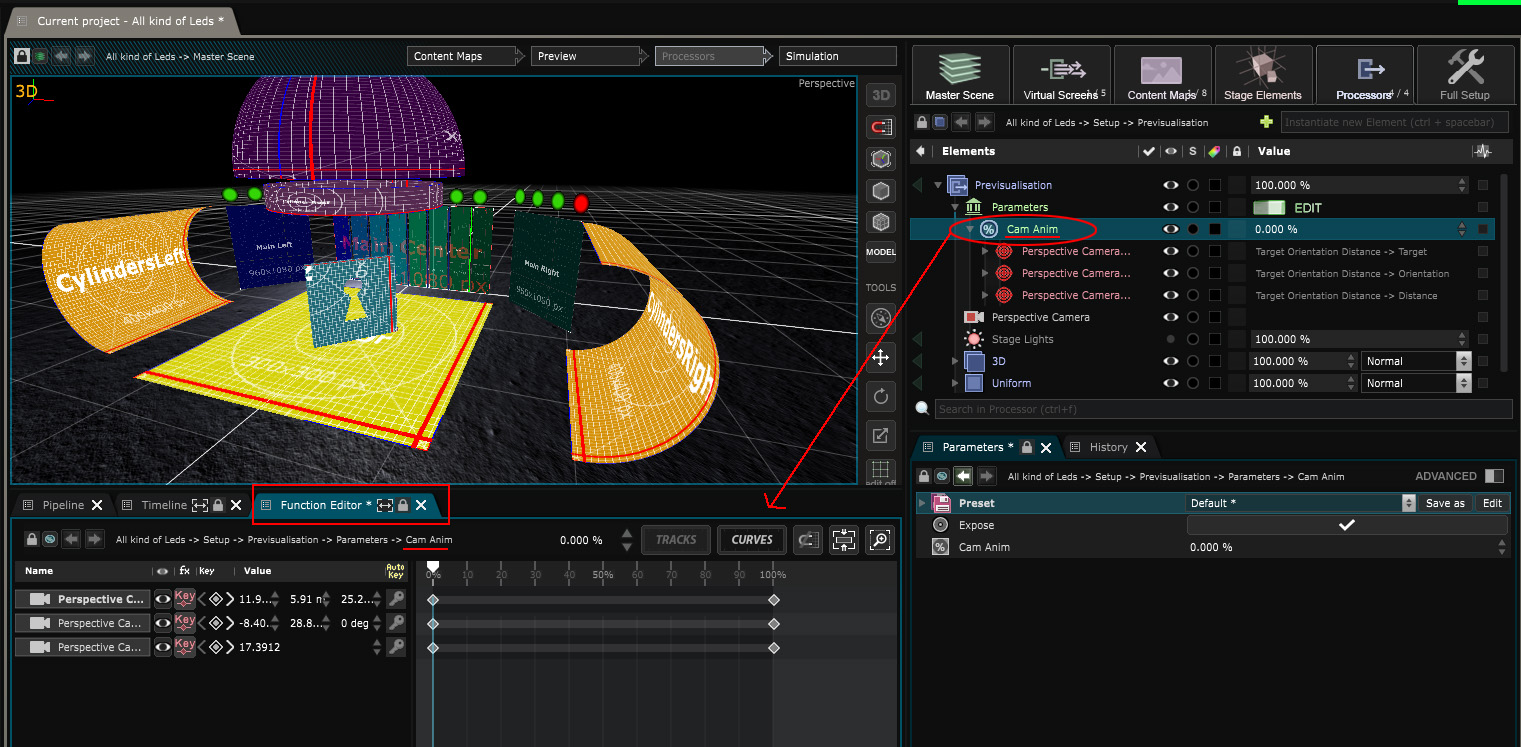Toggle visibility of the Uniform element
The width and height of the screenshot is (1521, 747).
pyautogui.click(x=1169, y=383)
